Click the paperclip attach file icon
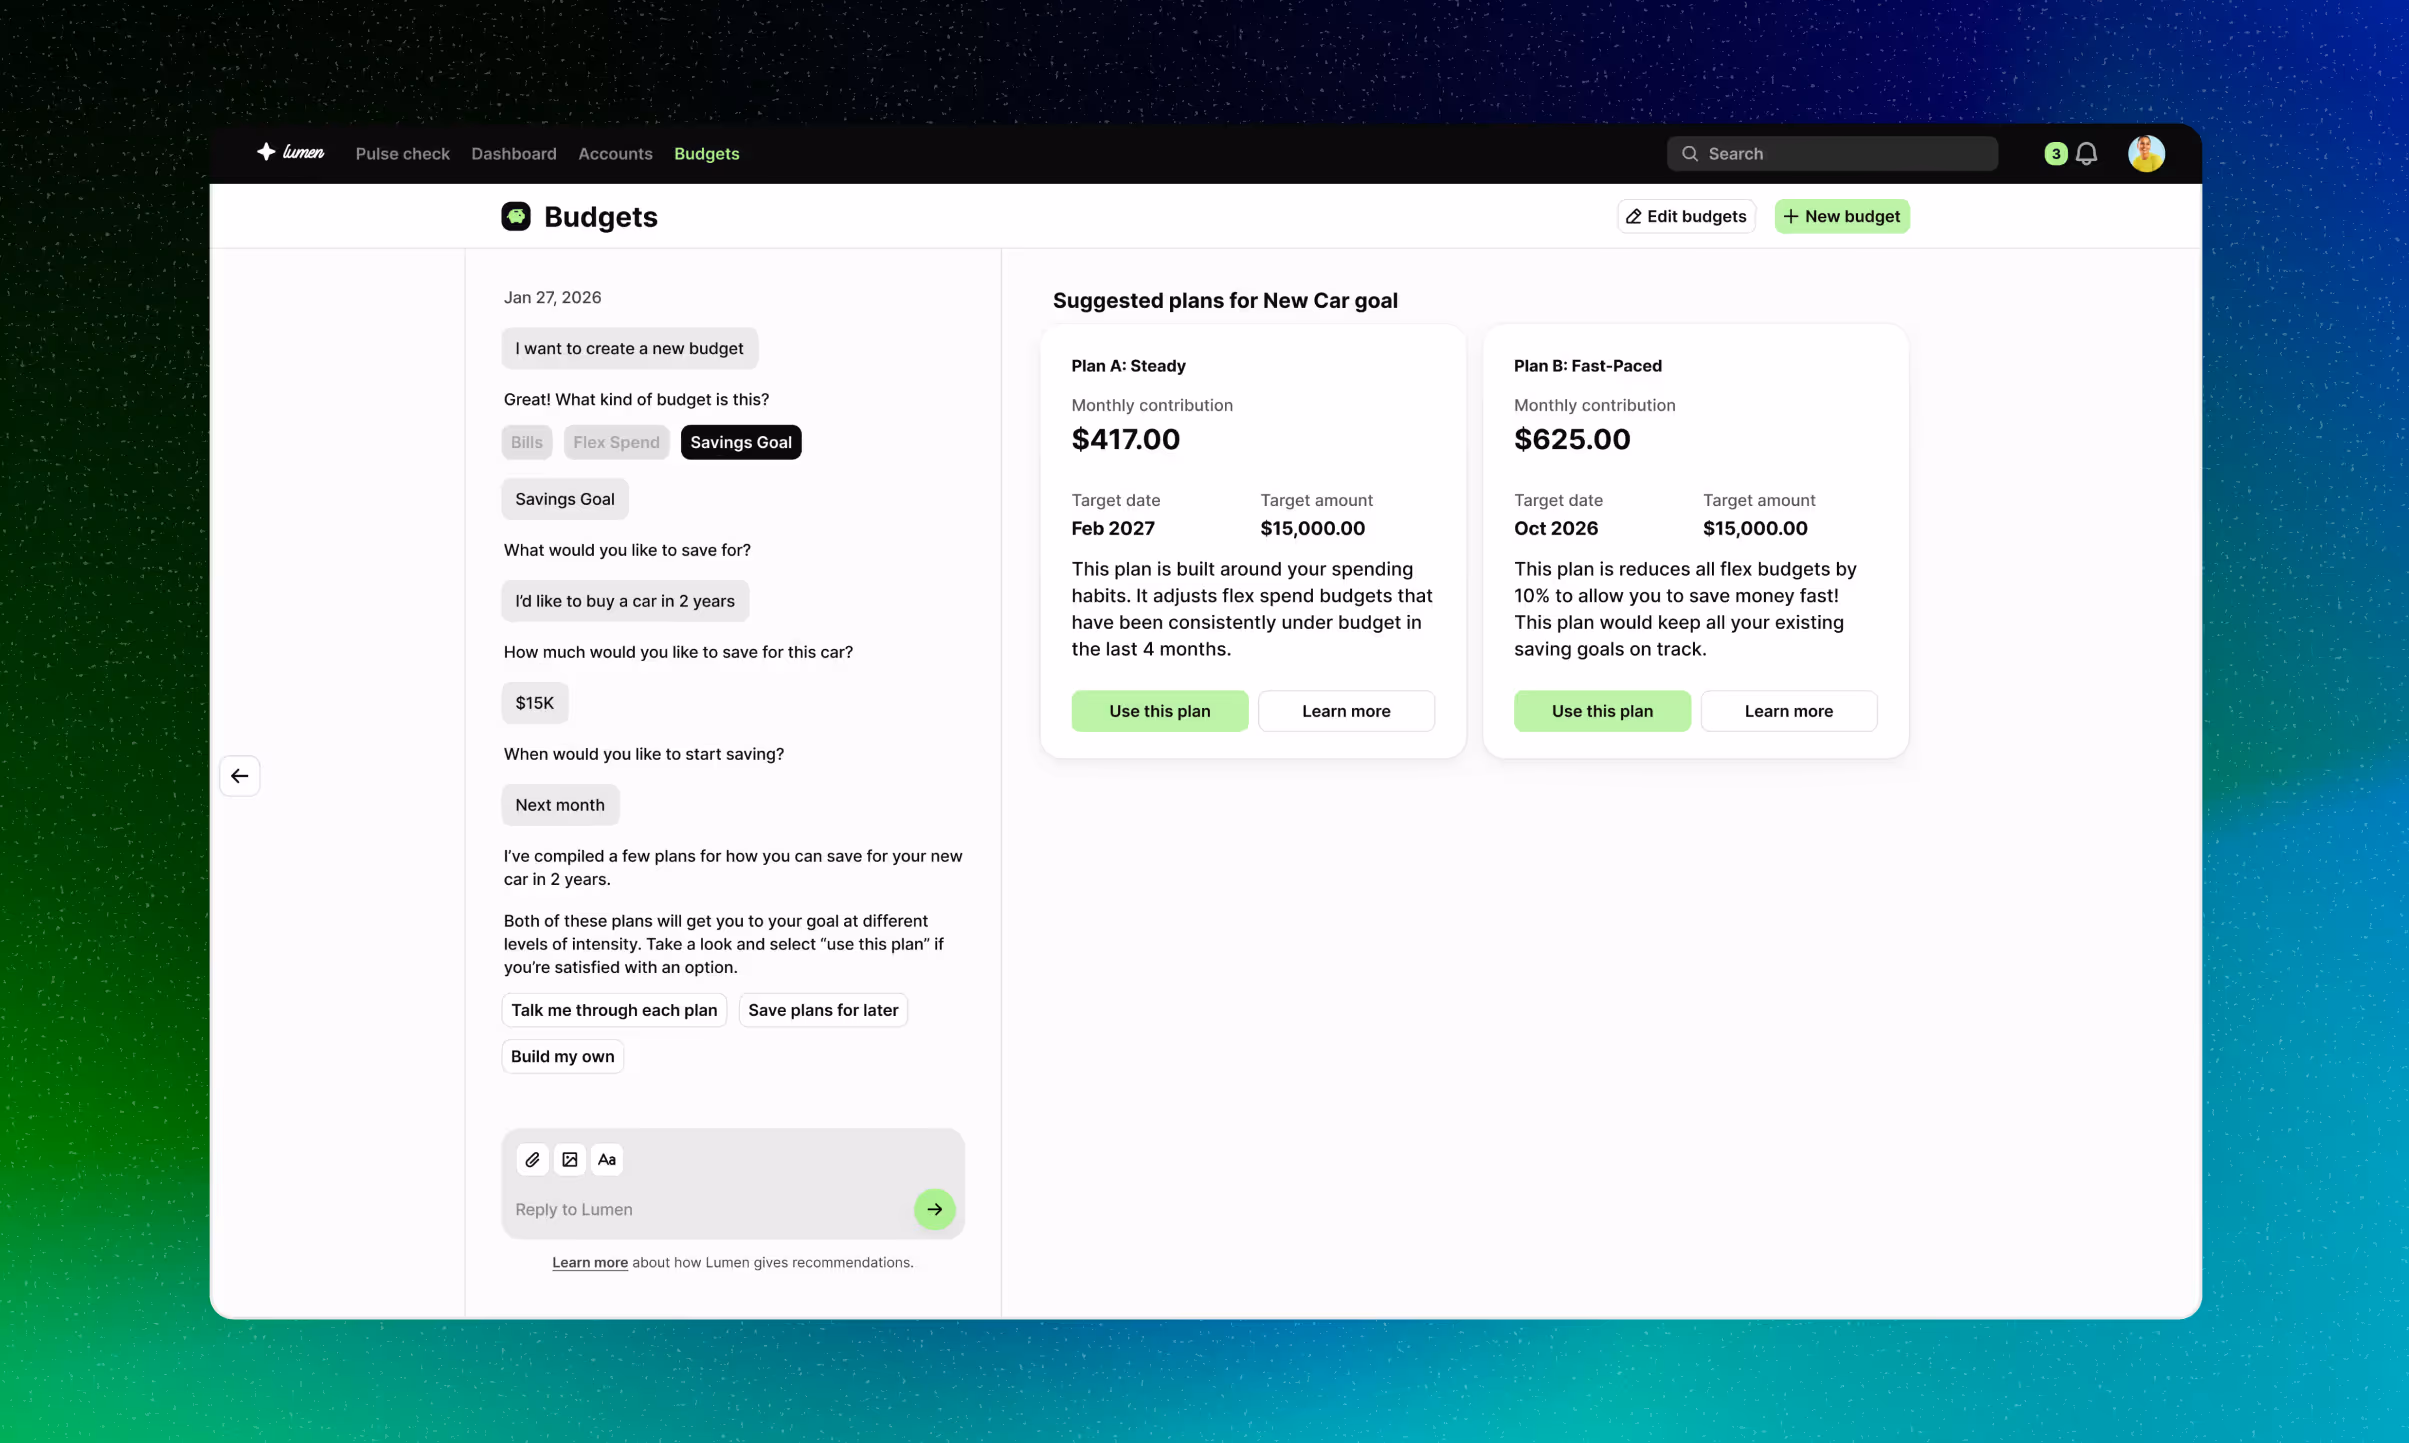Viewport: 2409px width, 1443px height. coord(532,1159)
